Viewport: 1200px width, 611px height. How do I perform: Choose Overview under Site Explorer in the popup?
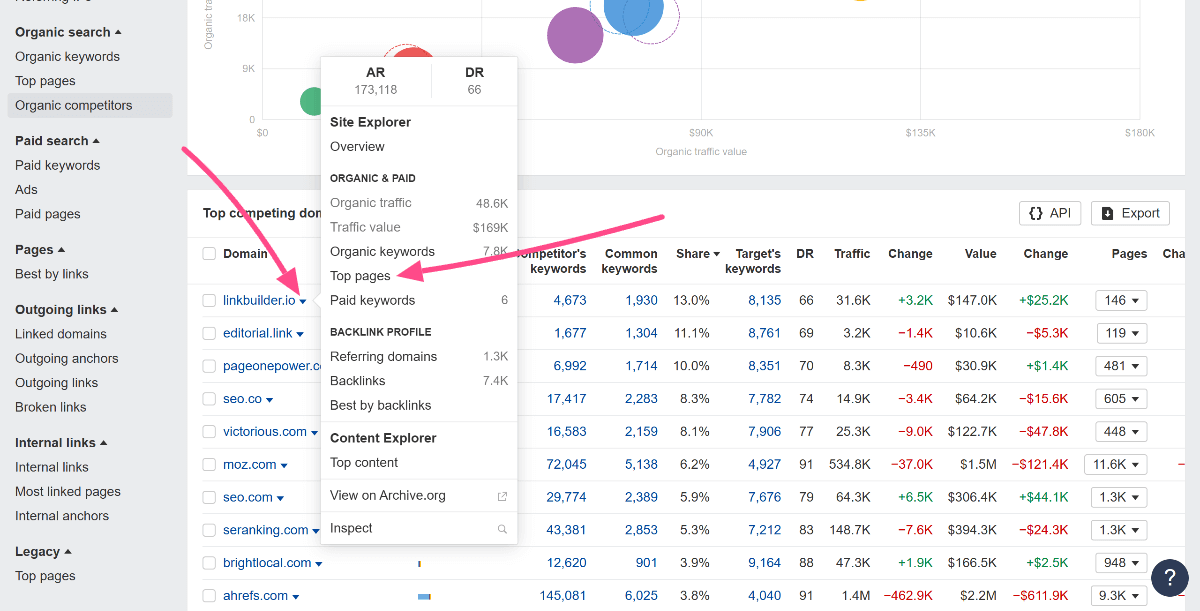(357, 147)
